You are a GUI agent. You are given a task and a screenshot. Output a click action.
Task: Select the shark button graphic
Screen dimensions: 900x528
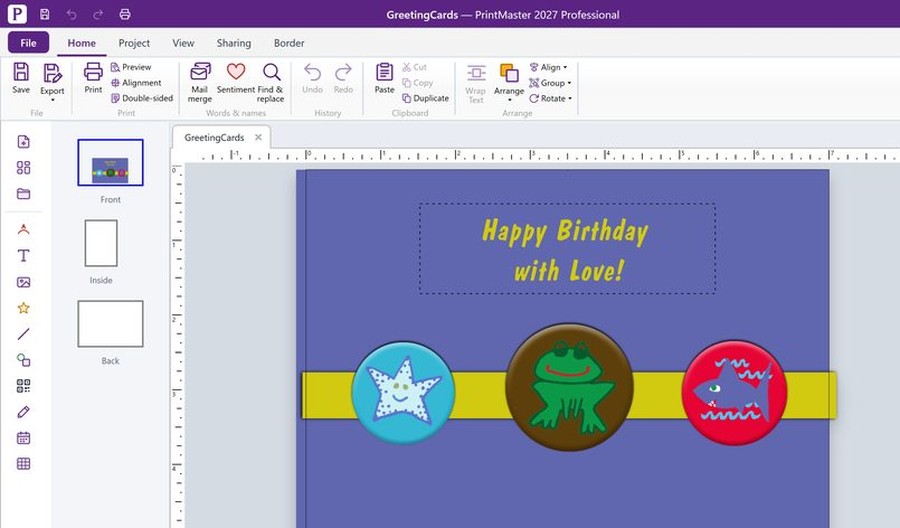click(734, 393)
